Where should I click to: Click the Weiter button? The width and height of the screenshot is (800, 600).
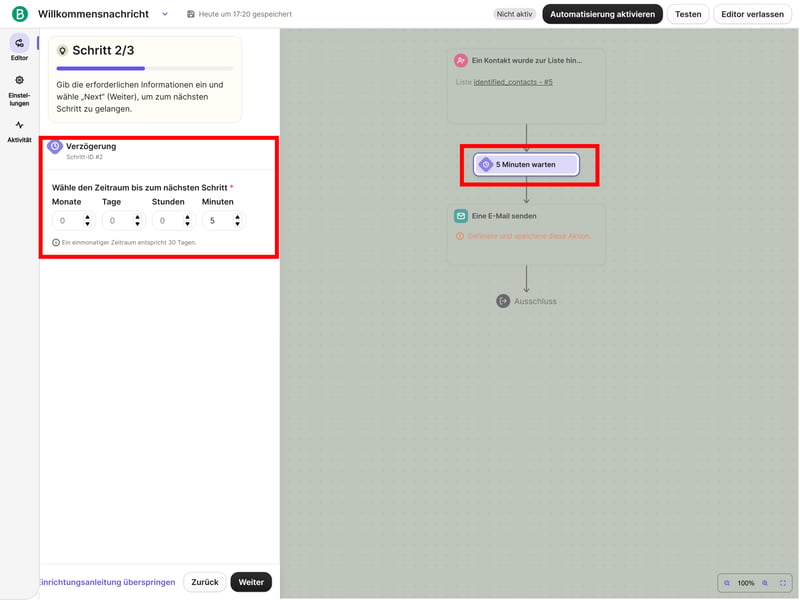pyautogui.click(x=251, y=582)
